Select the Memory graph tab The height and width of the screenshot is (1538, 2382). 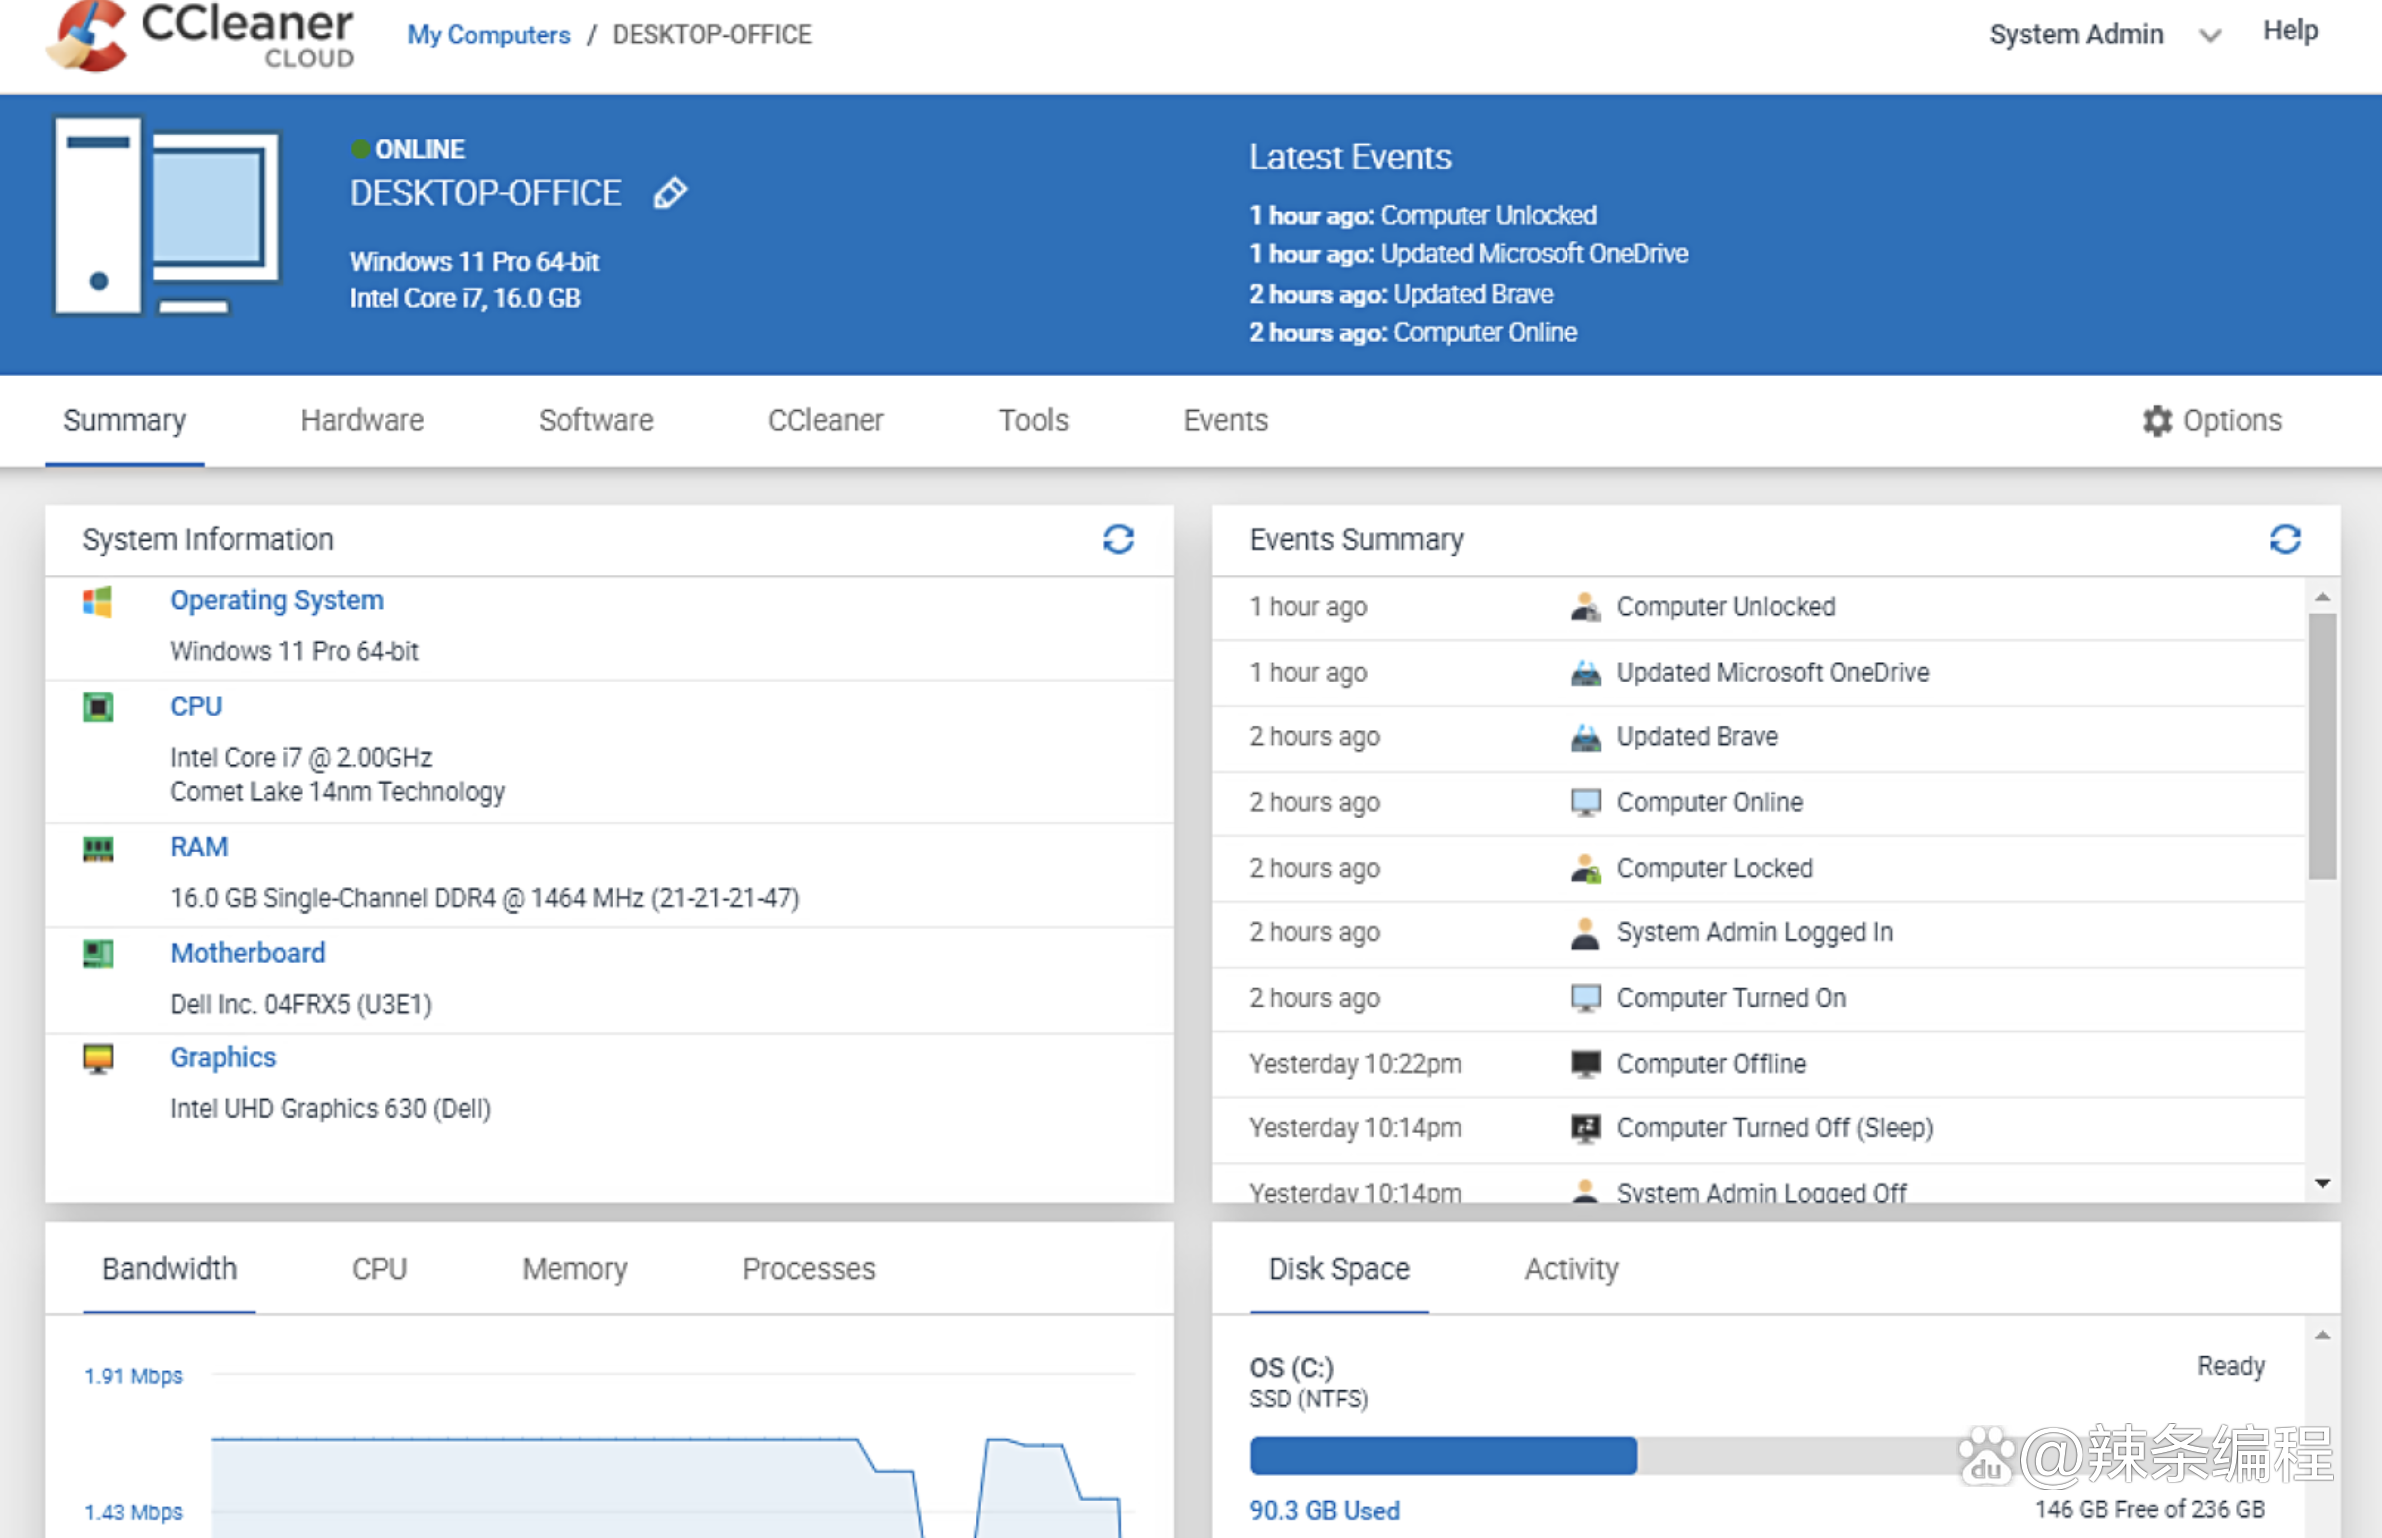[574, 1269]
